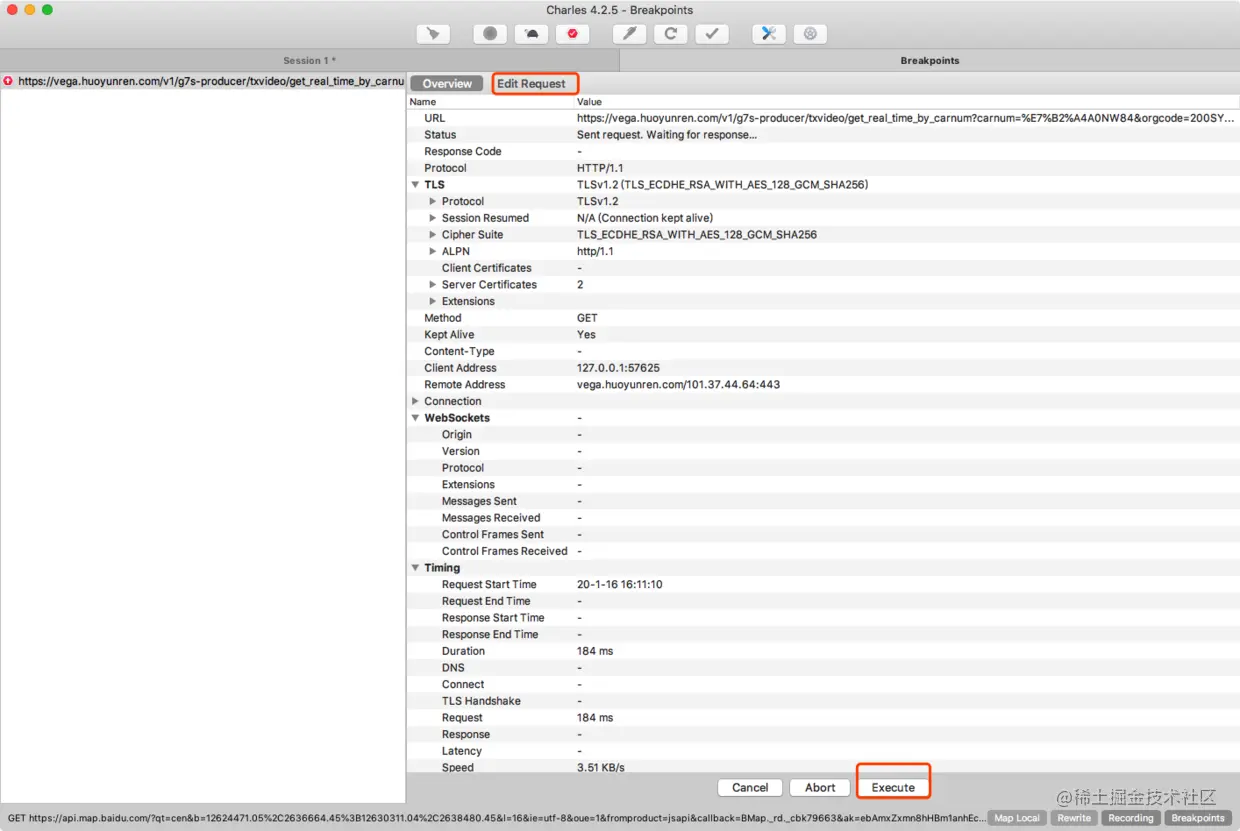This screenshot has width=1240, height=831.
Task: Select the Method row
Action: (x=823, y=318)
